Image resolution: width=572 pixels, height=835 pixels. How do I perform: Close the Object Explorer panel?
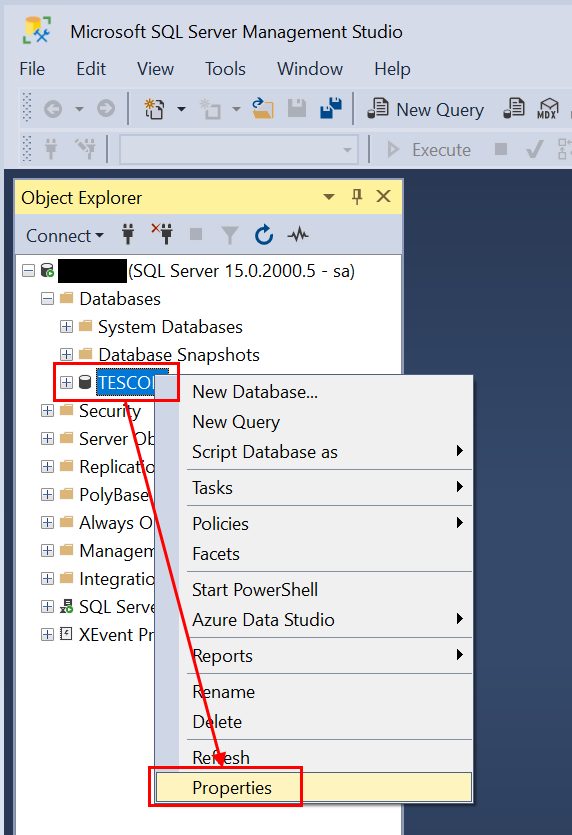(383, 197)
